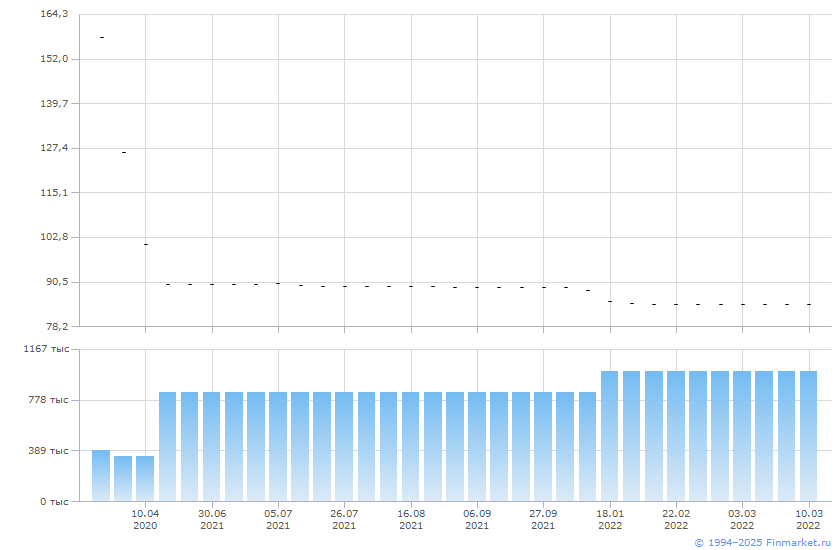
Task: Click the volume bar above 18.01 2022
Action: tap(610, 436)
